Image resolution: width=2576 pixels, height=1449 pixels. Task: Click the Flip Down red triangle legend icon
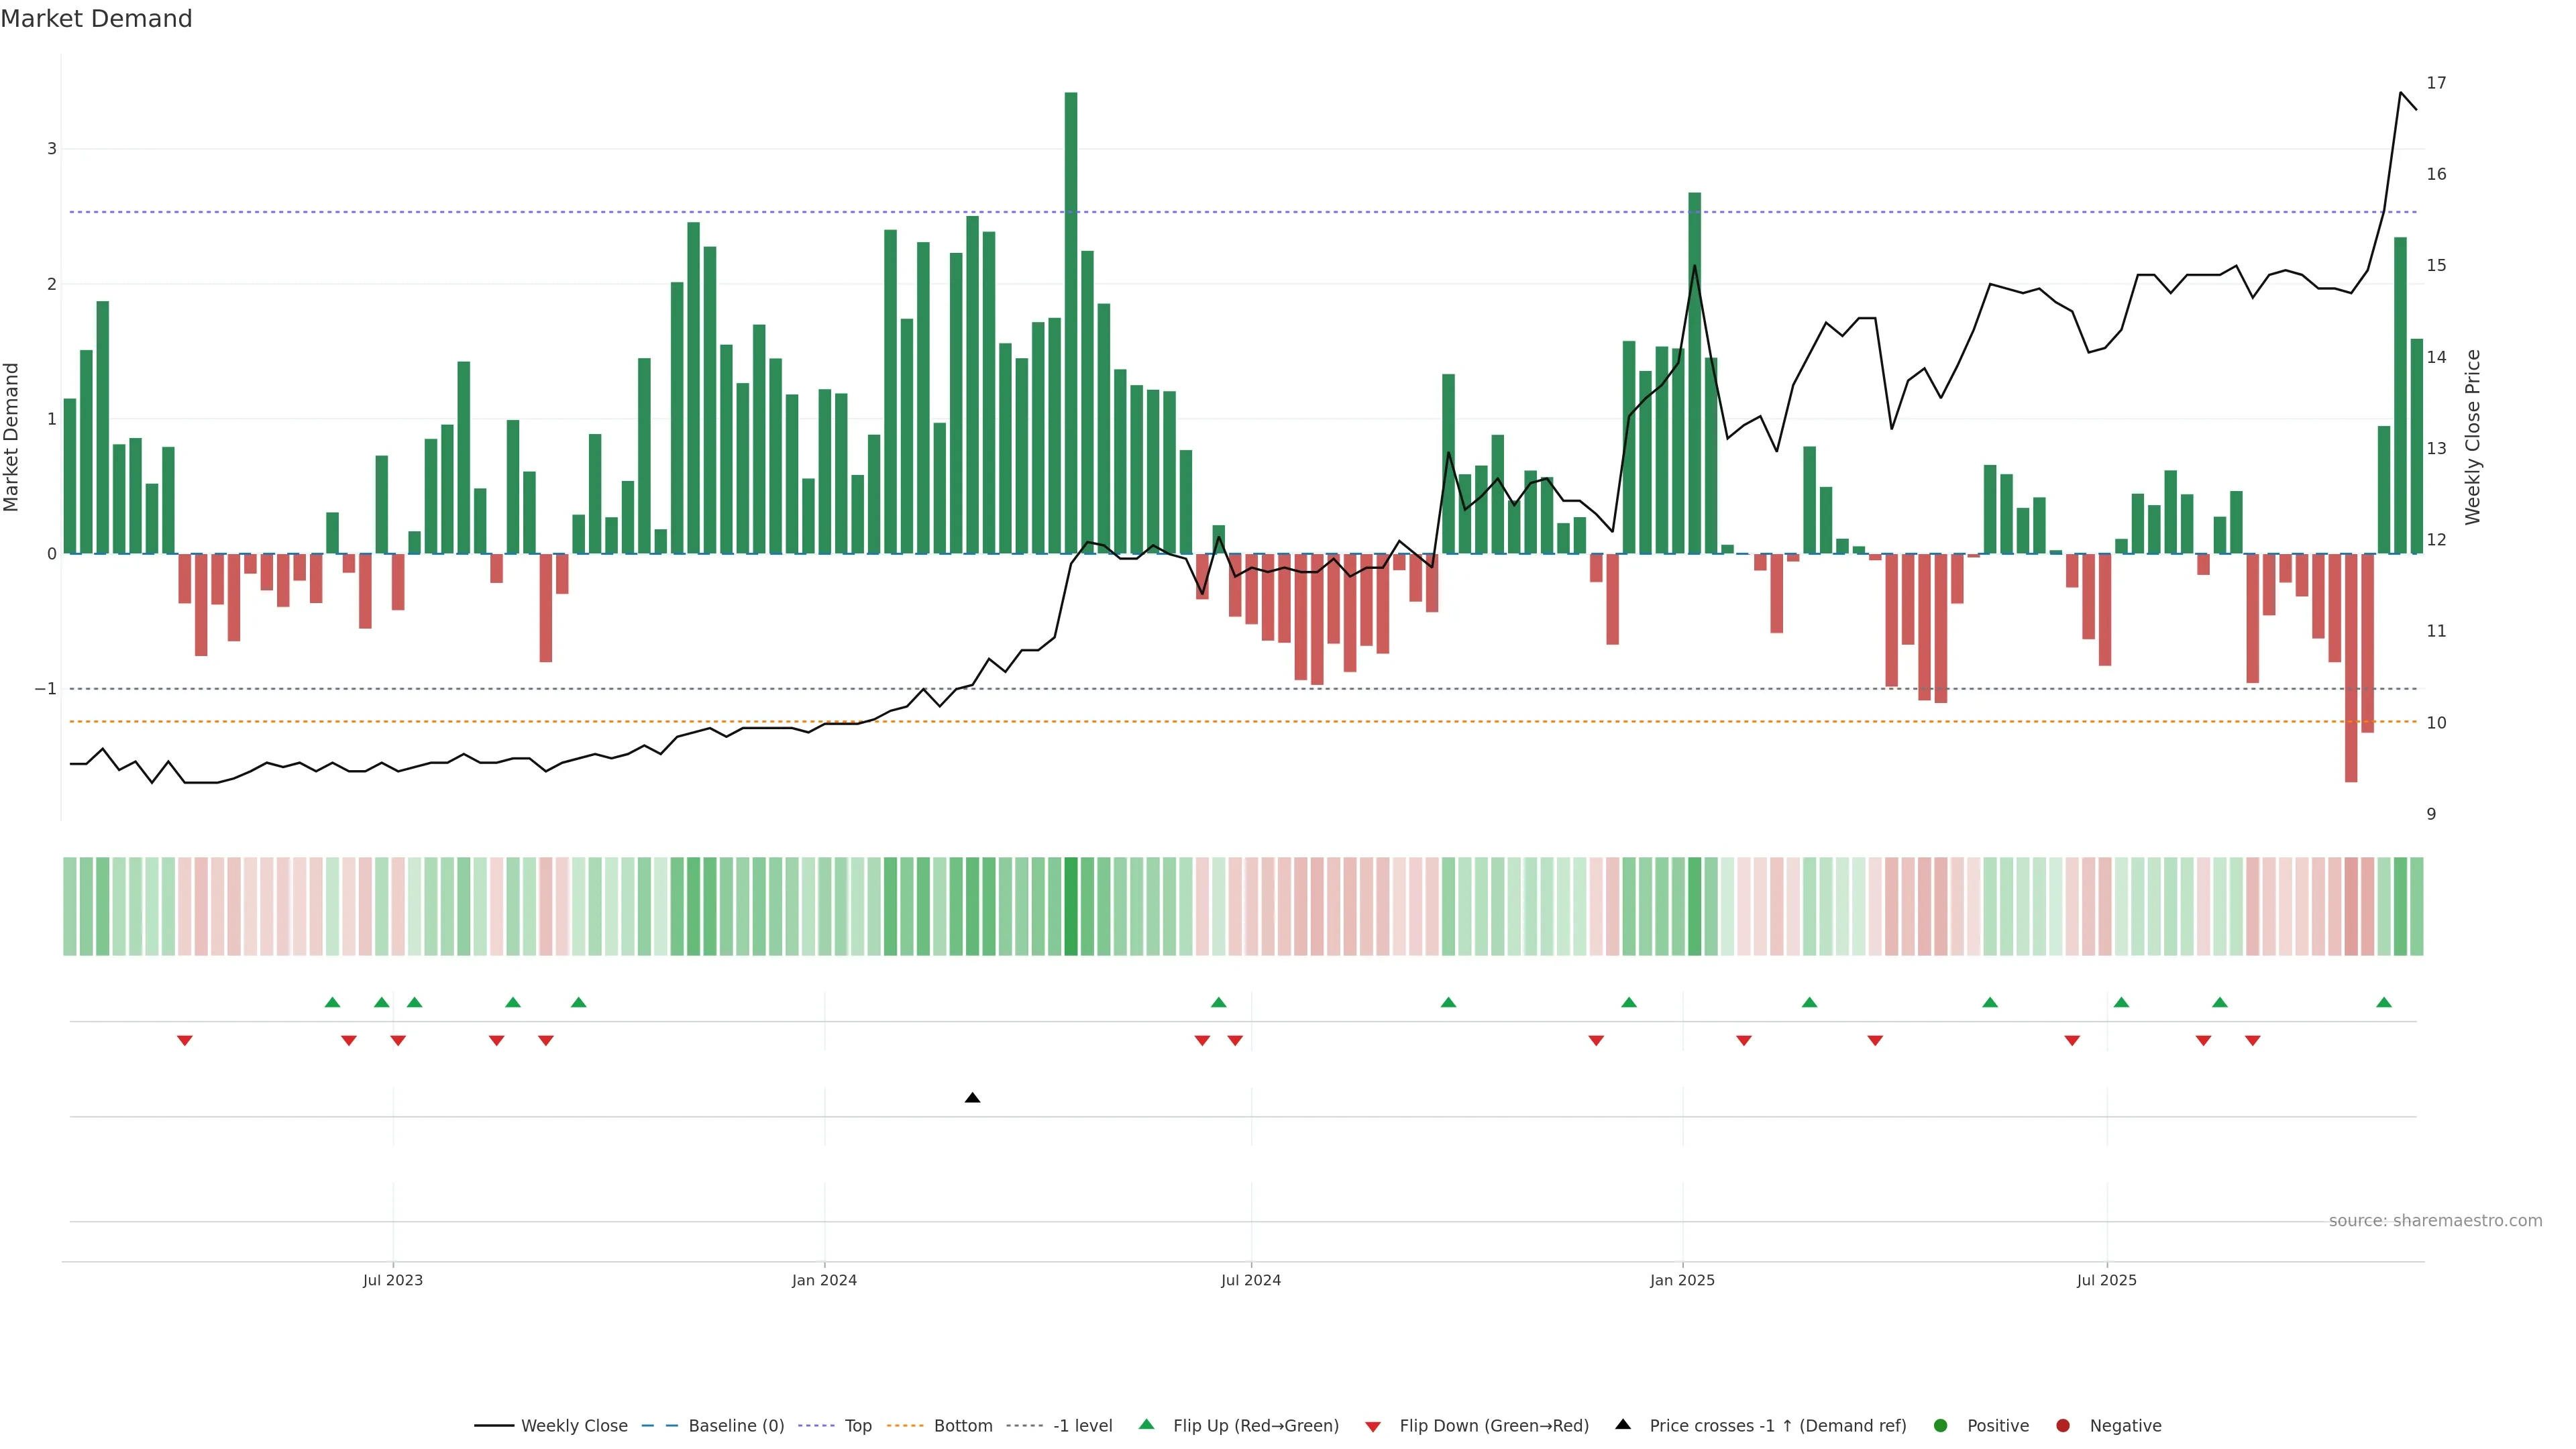click(1373, 1427)
